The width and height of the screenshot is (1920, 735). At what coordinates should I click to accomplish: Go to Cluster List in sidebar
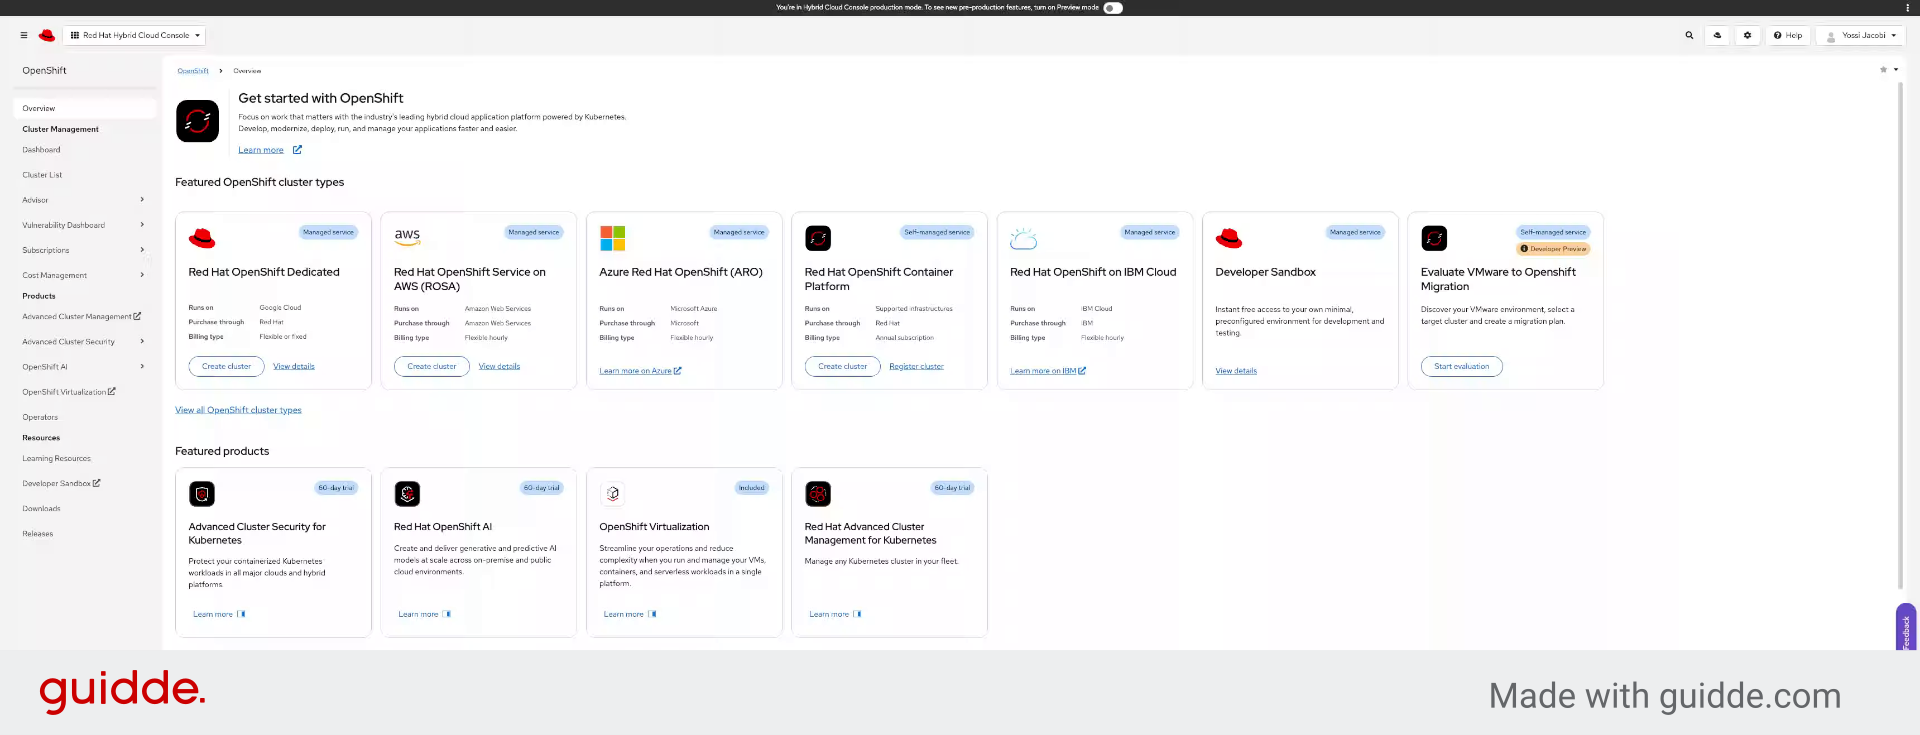pos(42,175)
